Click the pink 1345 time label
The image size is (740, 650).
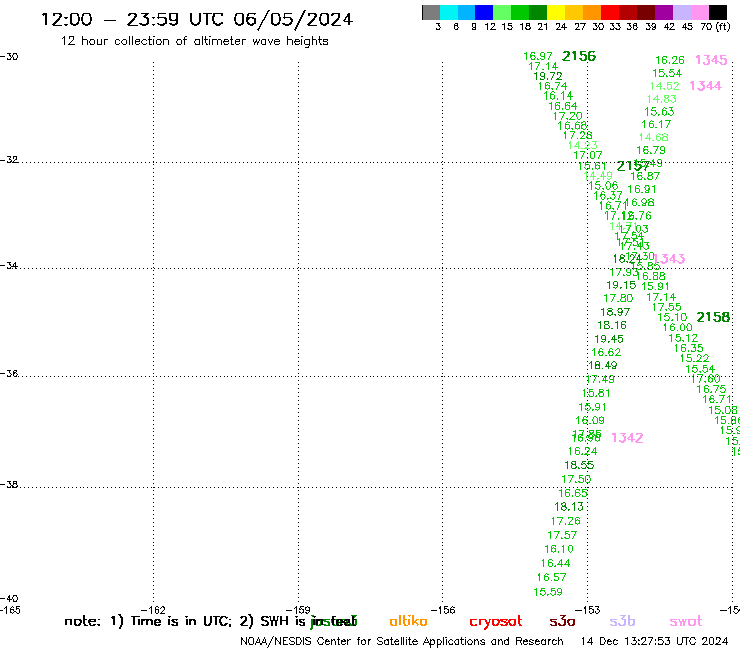click(711, 60)
